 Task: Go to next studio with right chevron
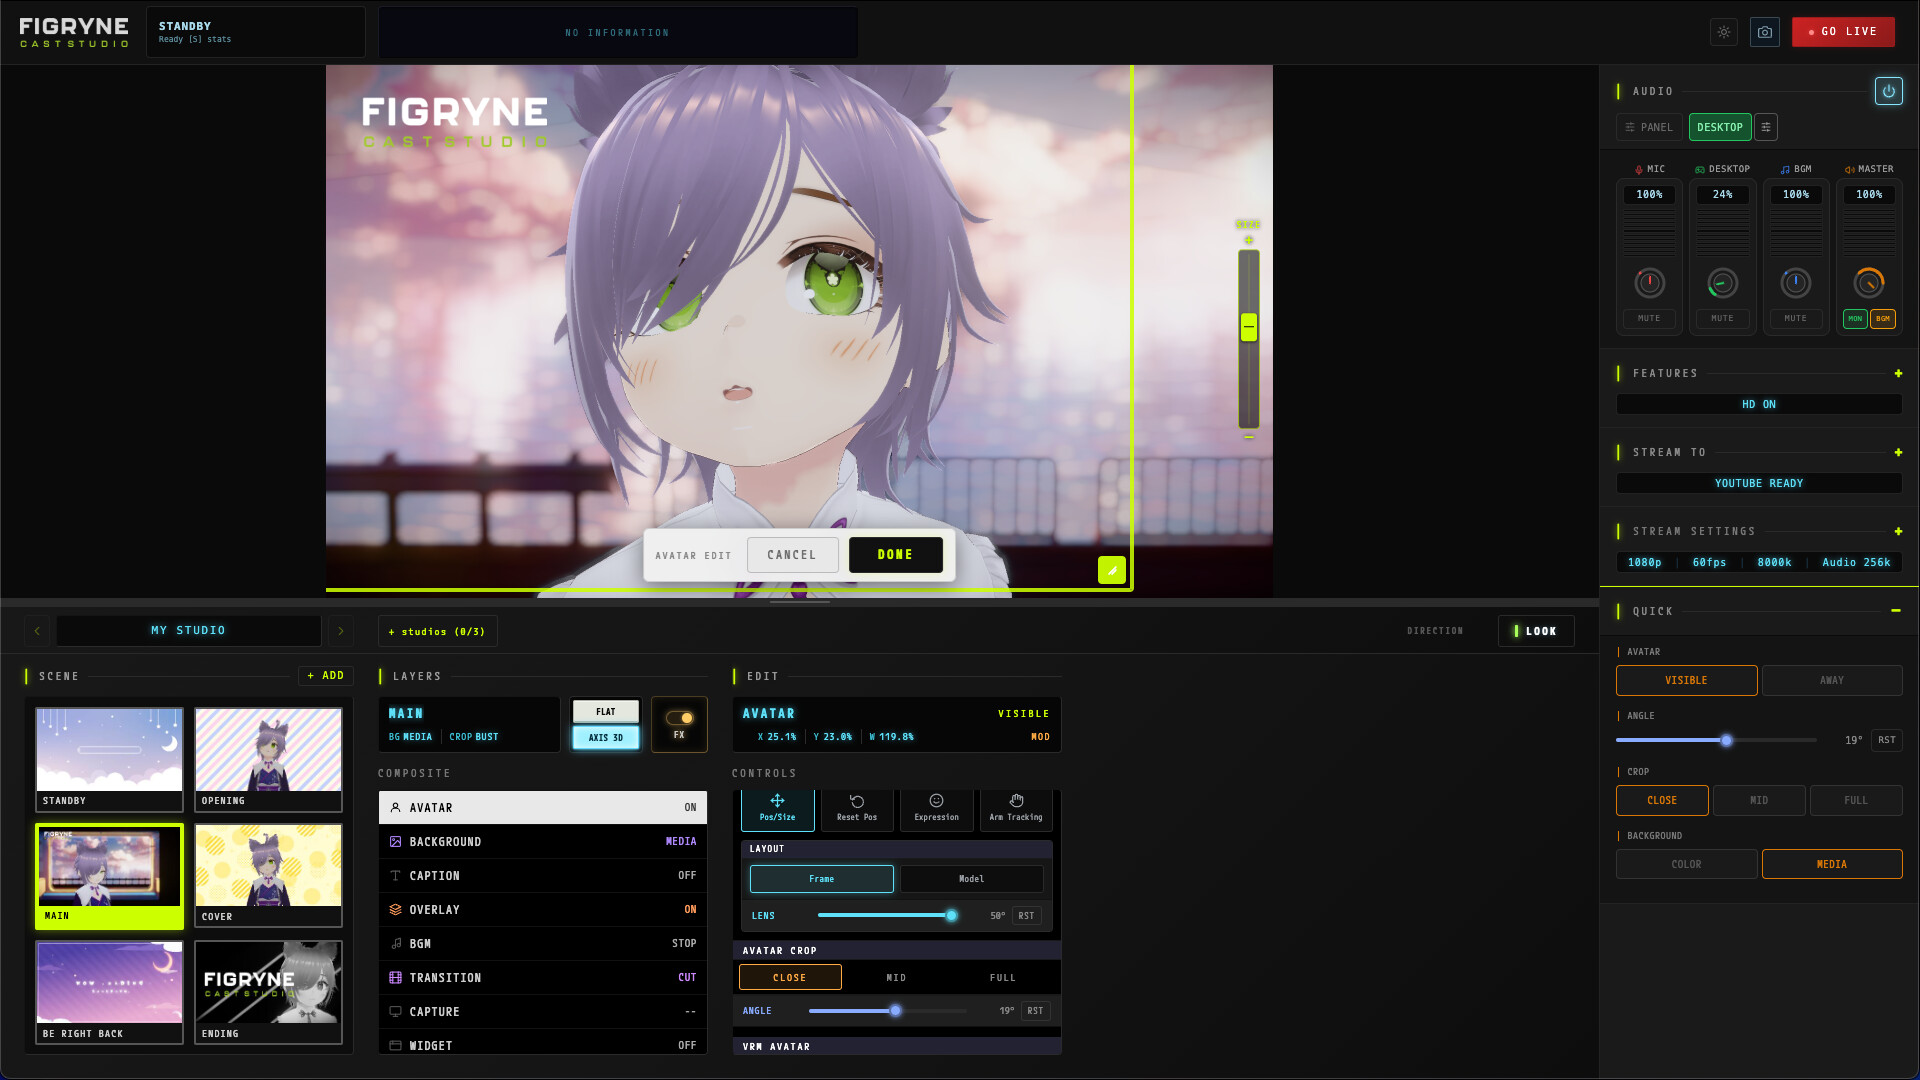tap(341, 631)
